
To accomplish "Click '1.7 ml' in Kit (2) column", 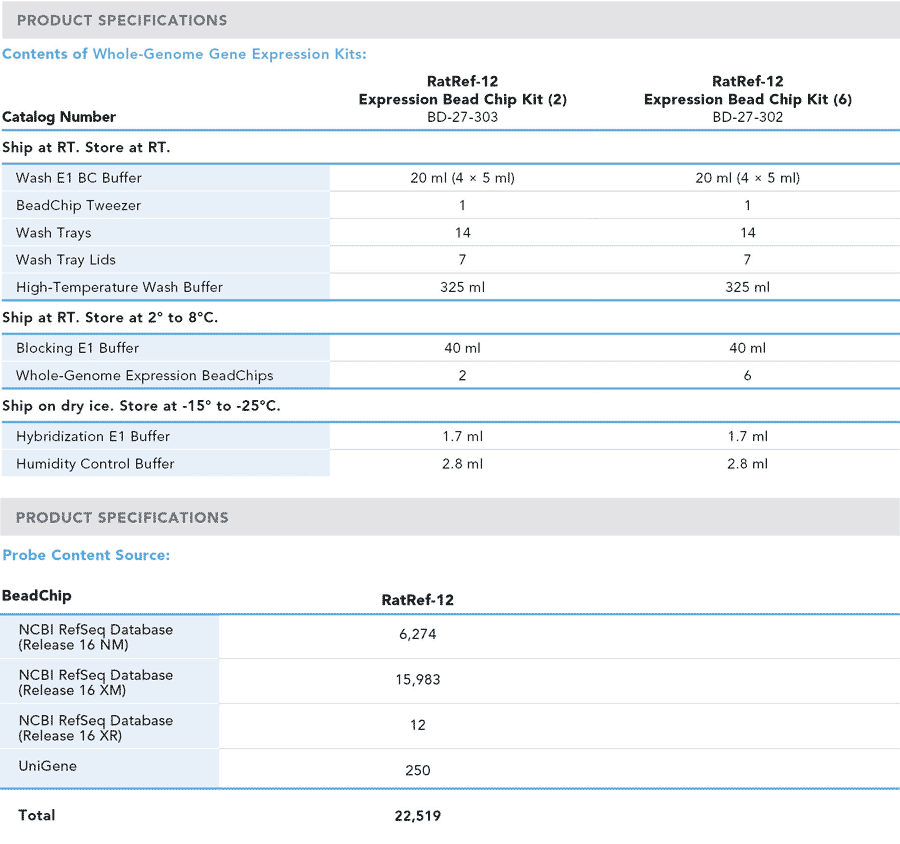I will (x=462, y=436).
